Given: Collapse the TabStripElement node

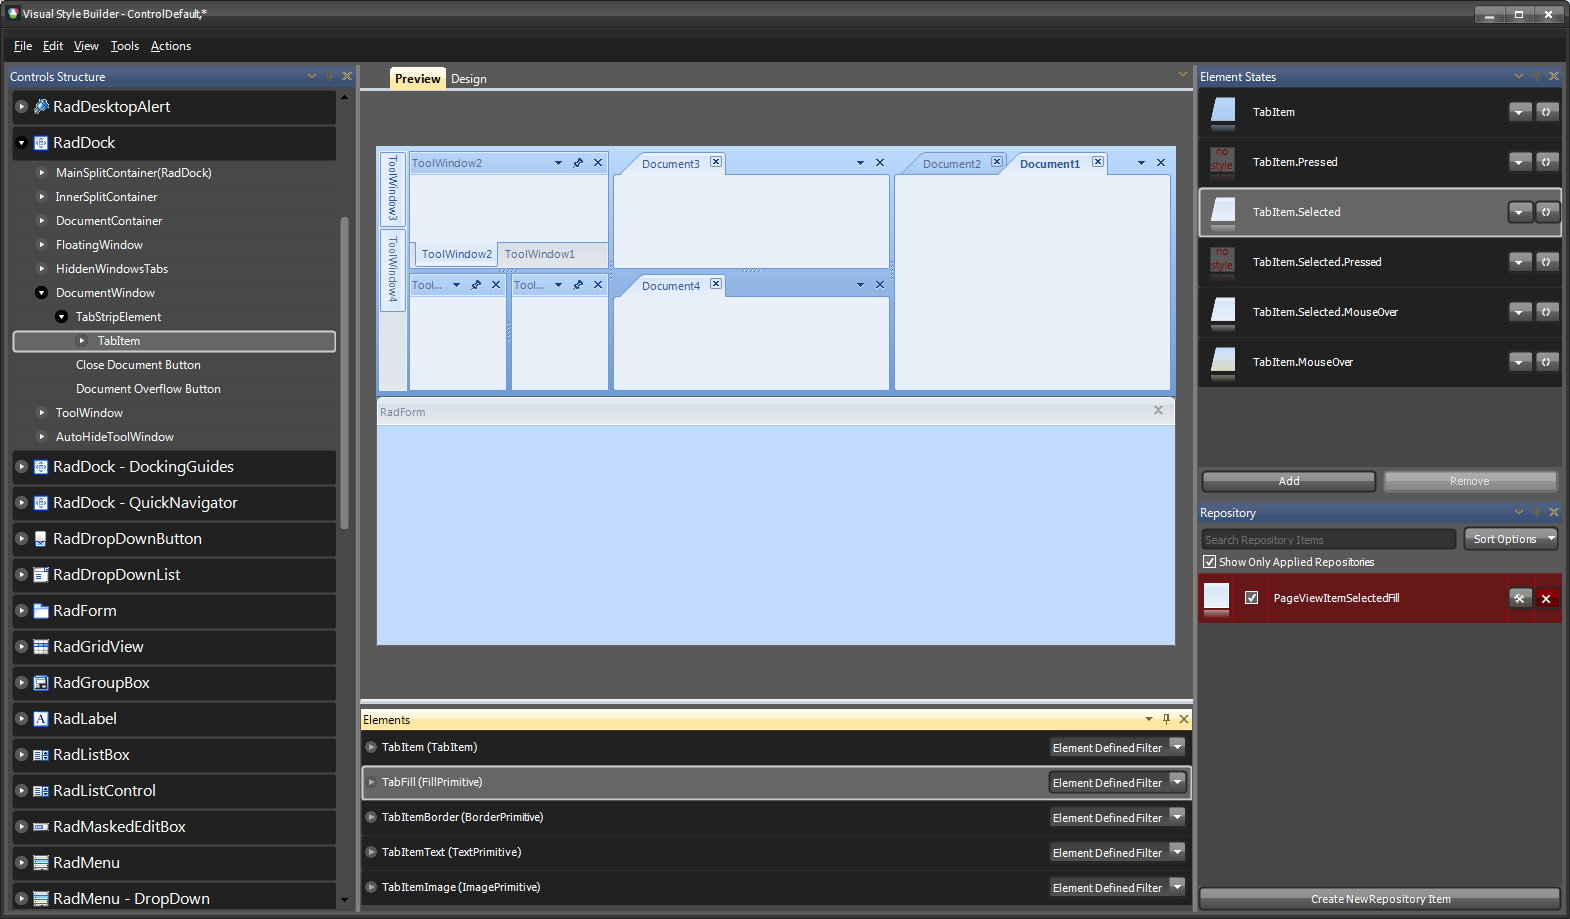Looking at the screenshot, I should coord(61,317).
